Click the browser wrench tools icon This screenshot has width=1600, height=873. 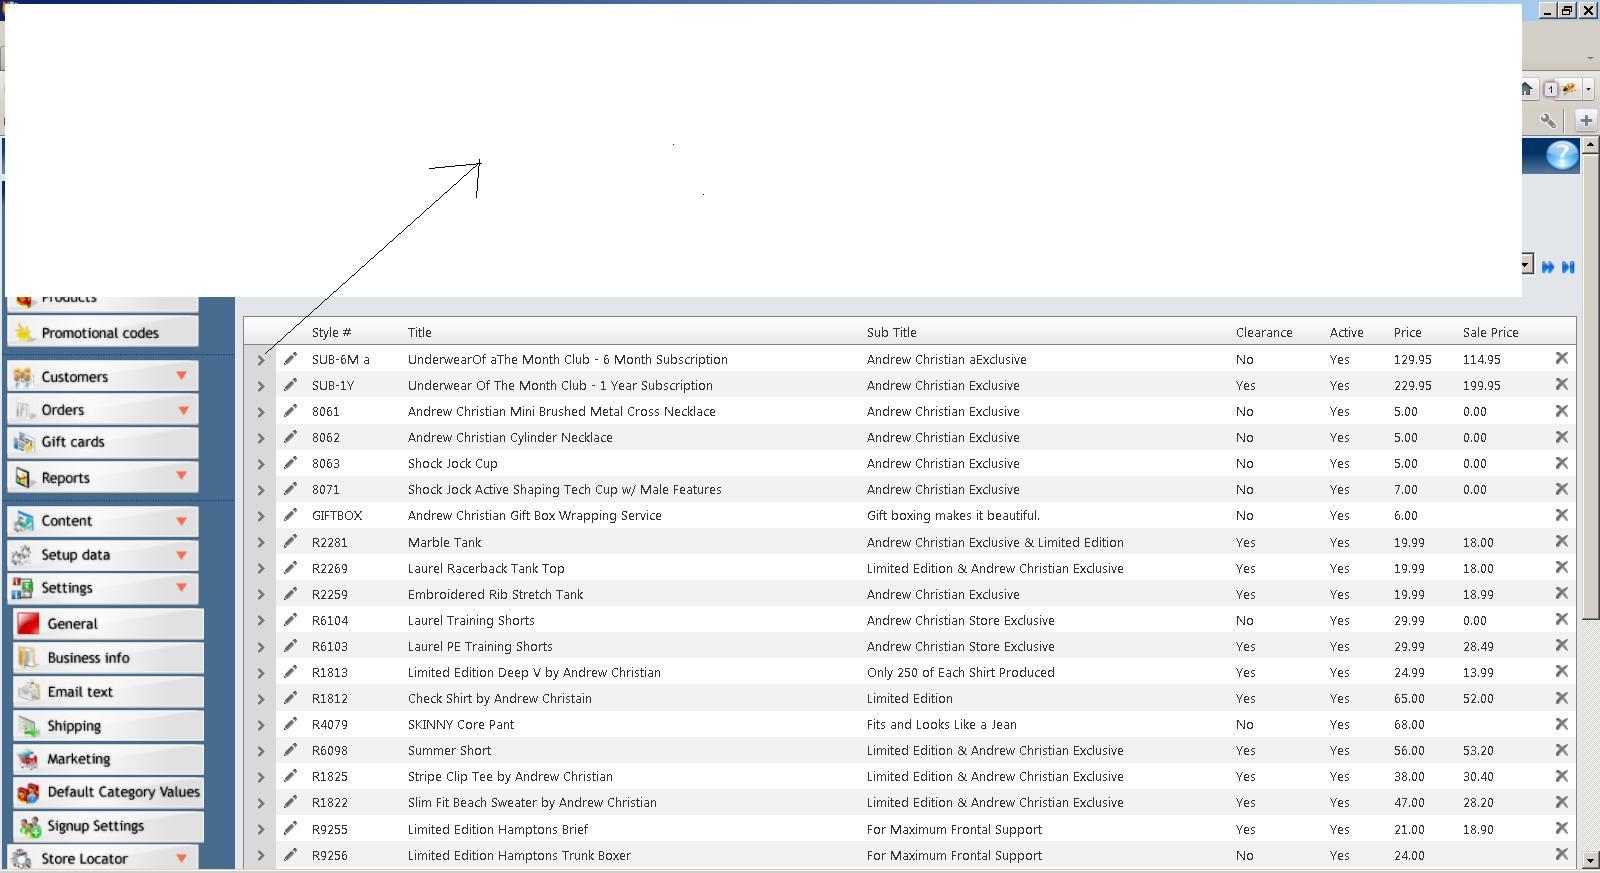[x=1549, y=121]
